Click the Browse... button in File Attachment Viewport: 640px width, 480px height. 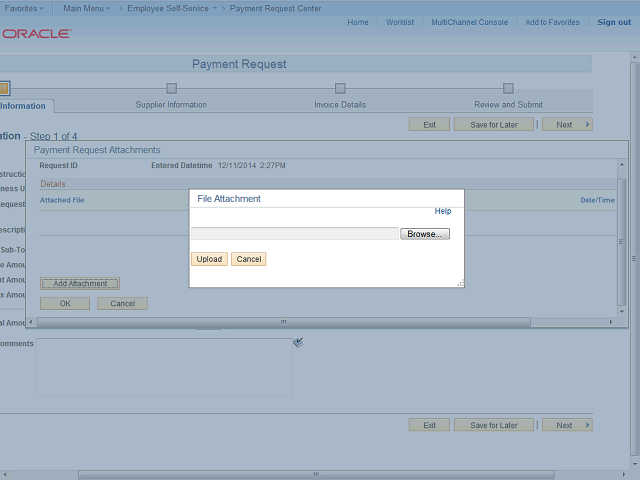tap(425, 234)
